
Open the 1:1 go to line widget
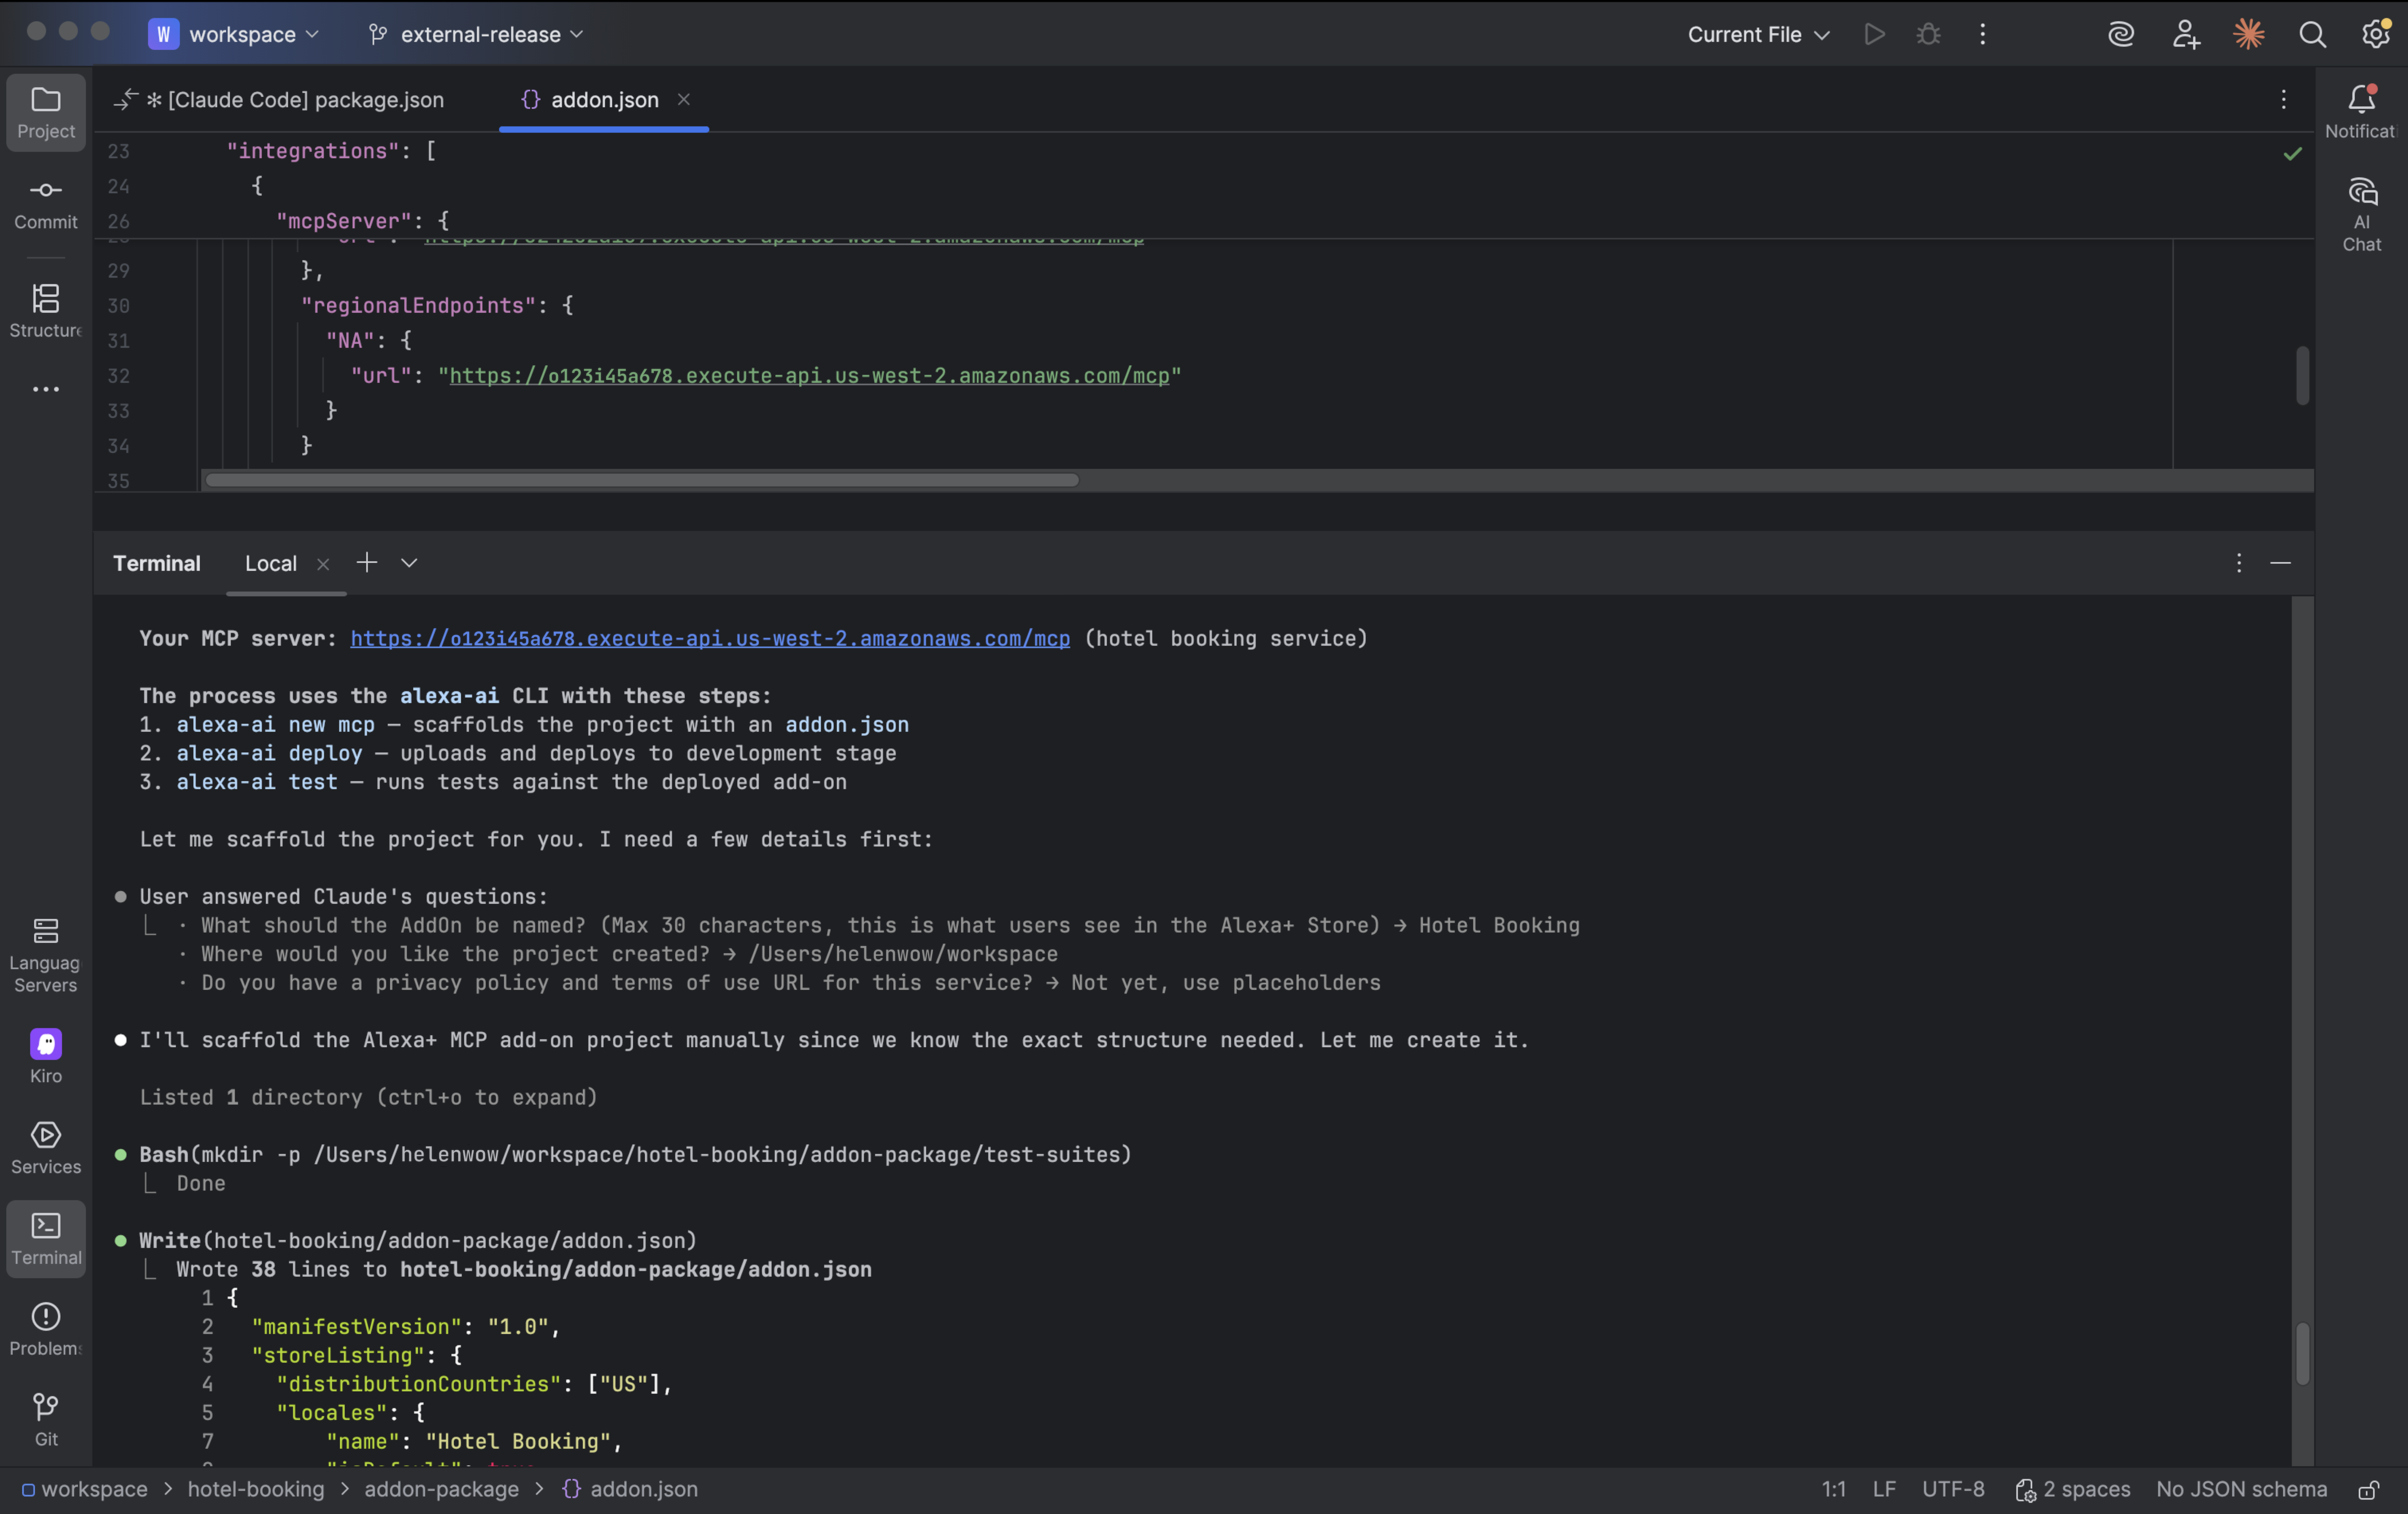(x=1833, y=1490)
